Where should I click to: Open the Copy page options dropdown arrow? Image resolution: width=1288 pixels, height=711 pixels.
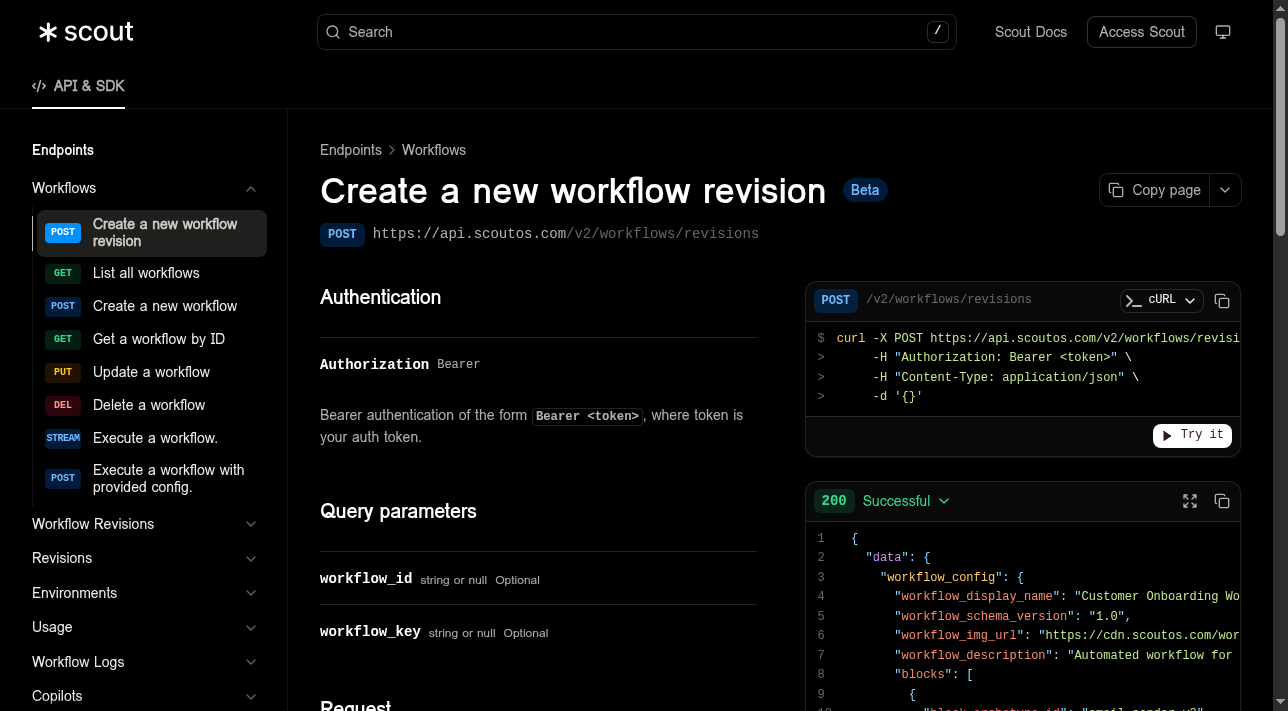pos(1226,190)
